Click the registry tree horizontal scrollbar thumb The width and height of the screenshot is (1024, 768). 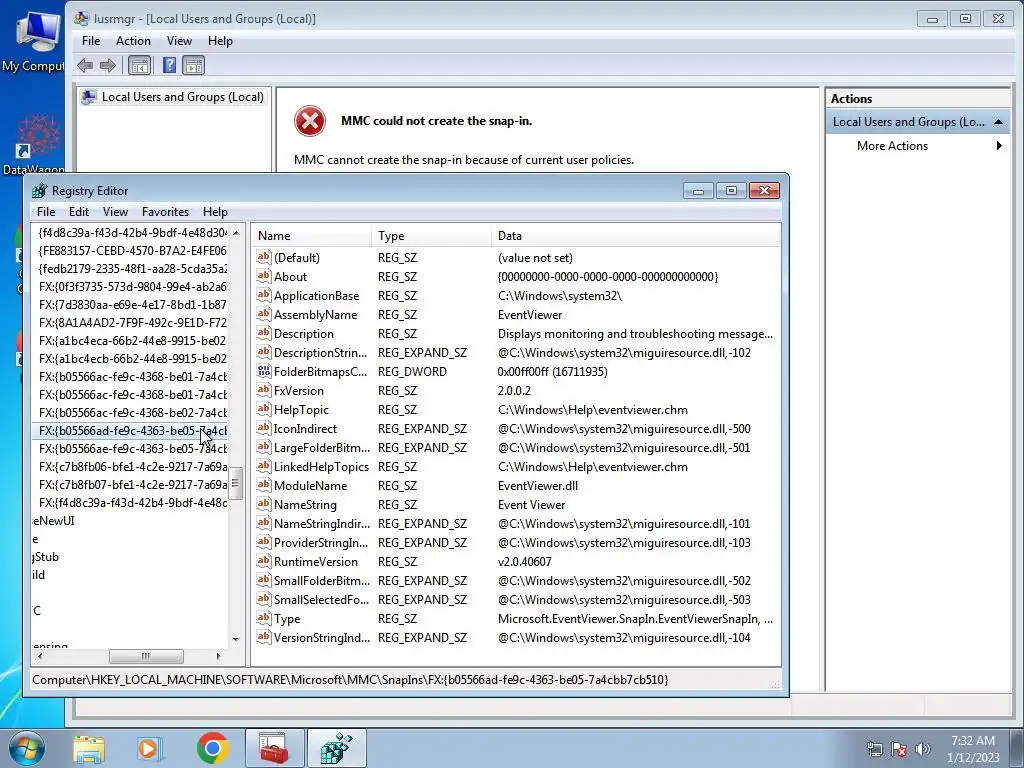(x=146, y=656)
